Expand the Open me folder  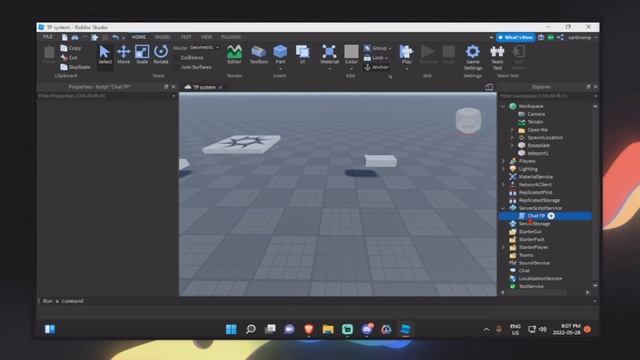[512, 130]
